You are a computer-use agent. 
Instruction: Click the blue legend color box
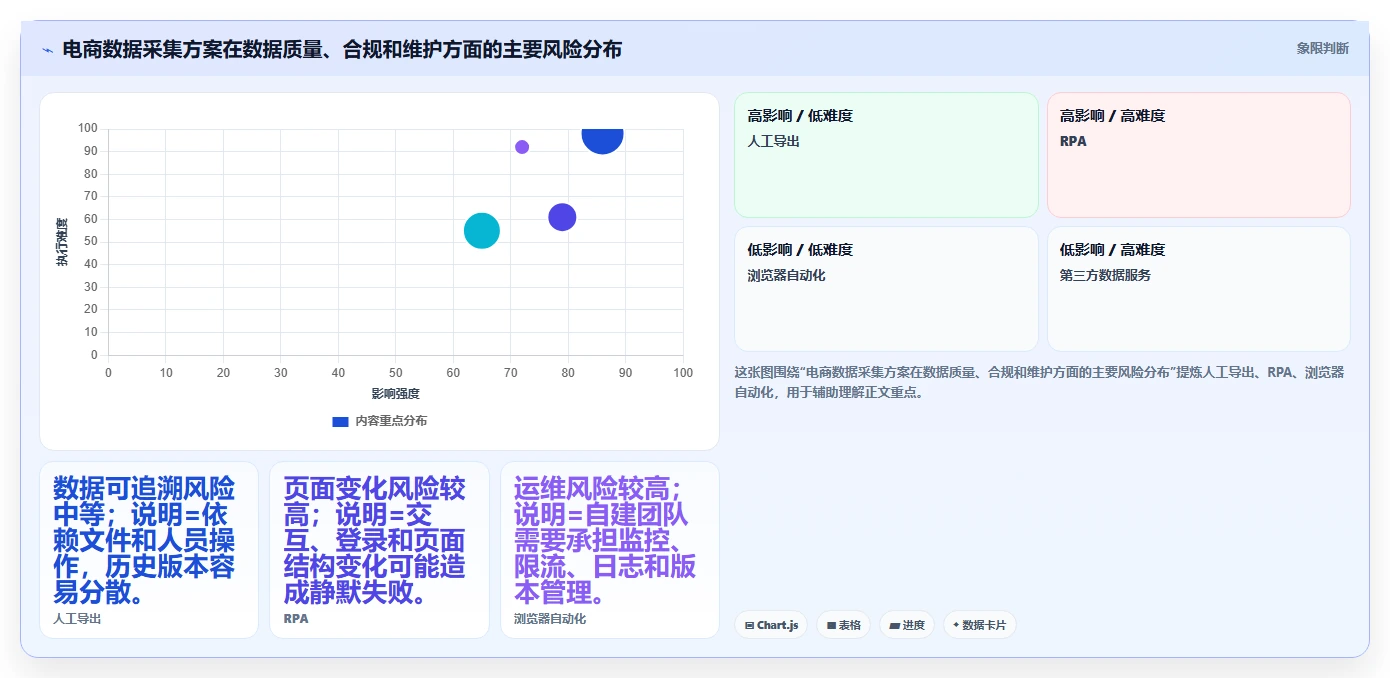[340, 421]
